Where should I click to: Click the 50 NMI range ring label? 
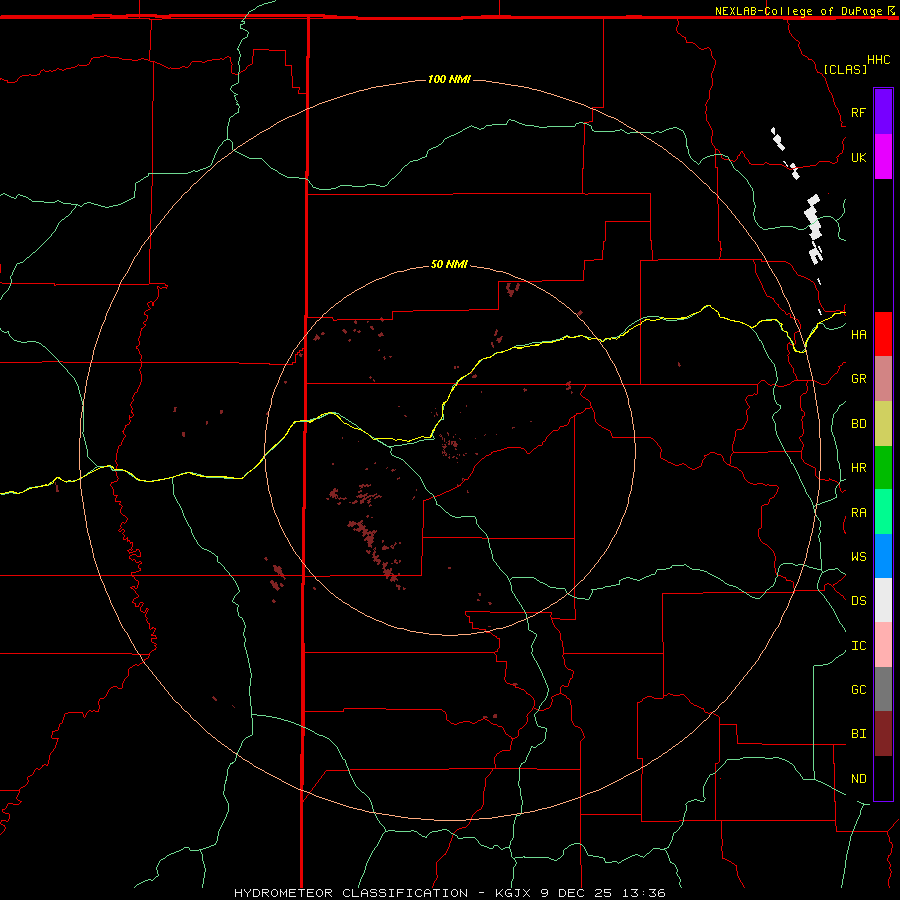[x=449, y=264]
